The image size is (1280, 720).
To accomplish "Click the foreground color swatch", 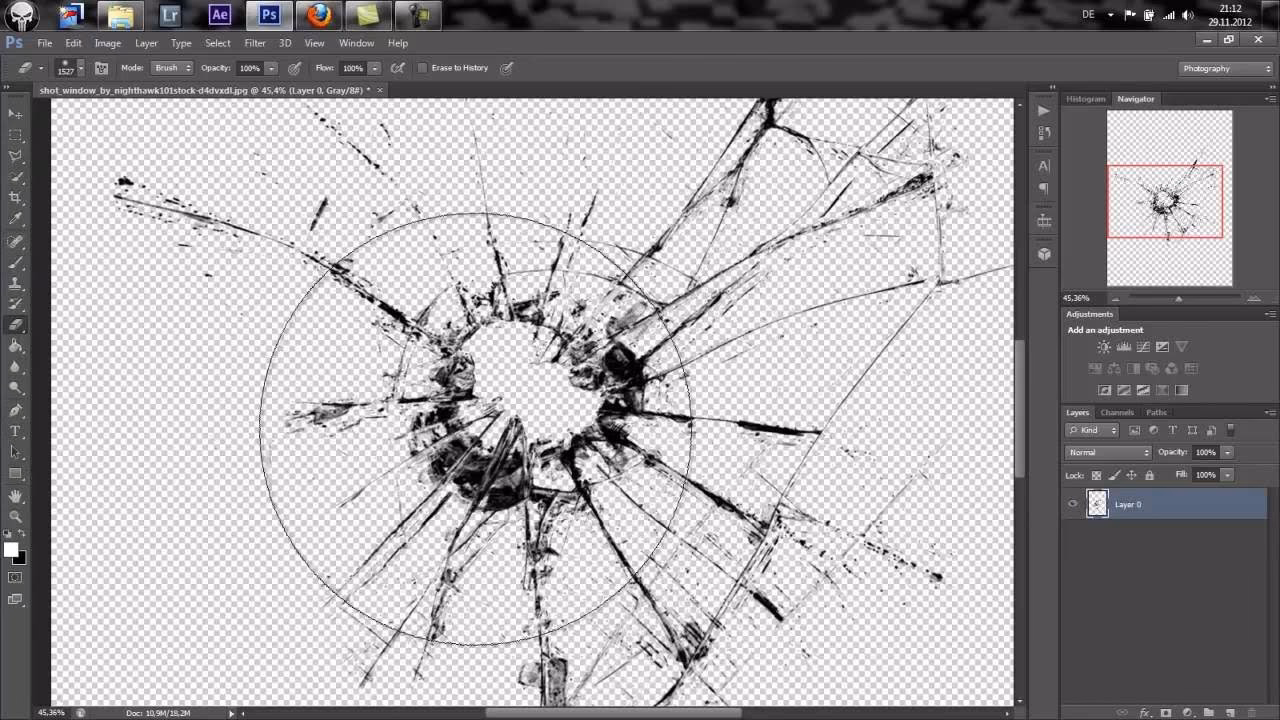I will tap(11, 550).
